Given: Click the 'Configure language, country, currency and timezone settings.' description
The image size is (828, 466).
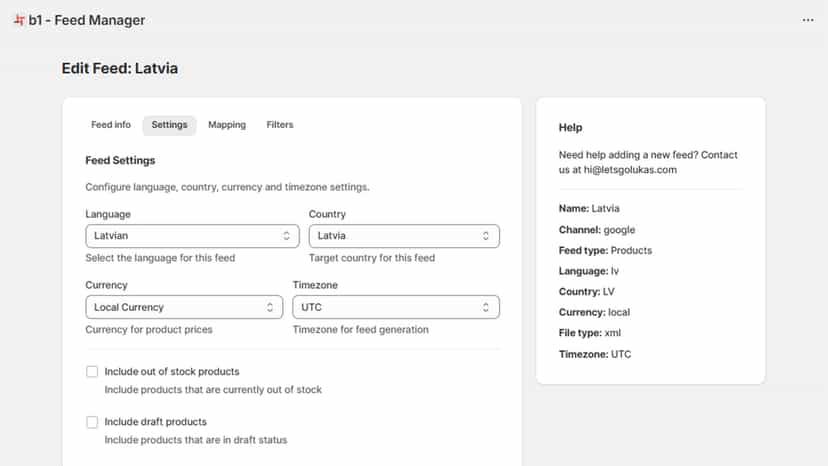Looking at the screenshot, I should point(227,187).
